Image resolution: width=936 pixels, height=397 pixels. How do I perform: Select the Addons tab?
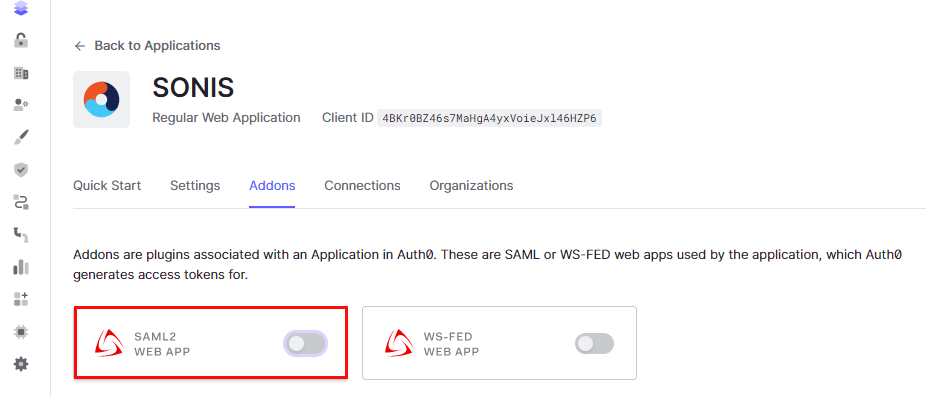coord(272,186)
